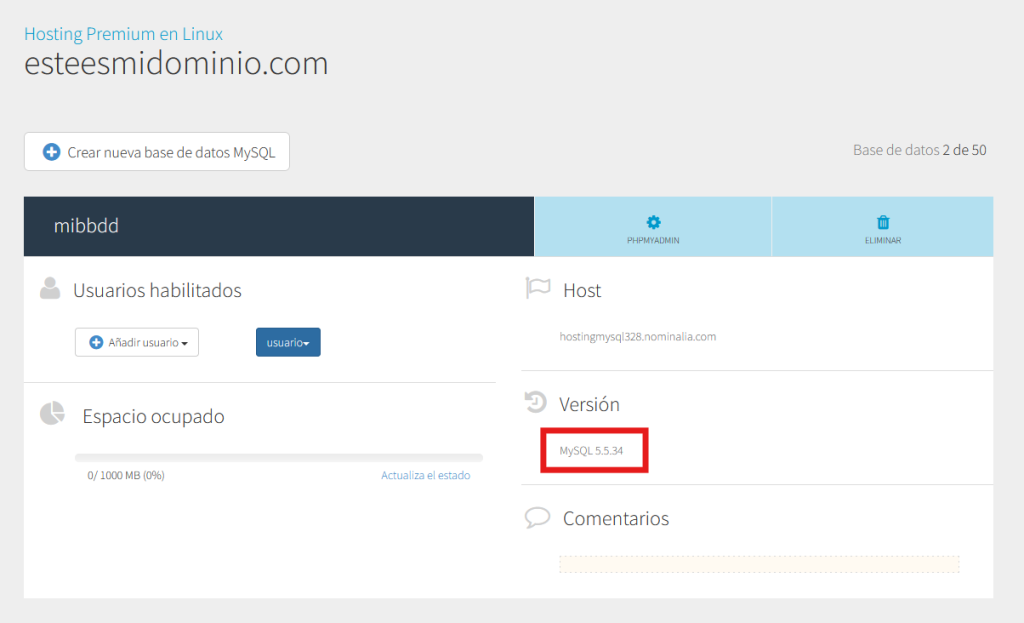The image size is (1024, 623).
Task: Click the hostingmysql328.nominalia.com host name
Action: tap(637, 336)
